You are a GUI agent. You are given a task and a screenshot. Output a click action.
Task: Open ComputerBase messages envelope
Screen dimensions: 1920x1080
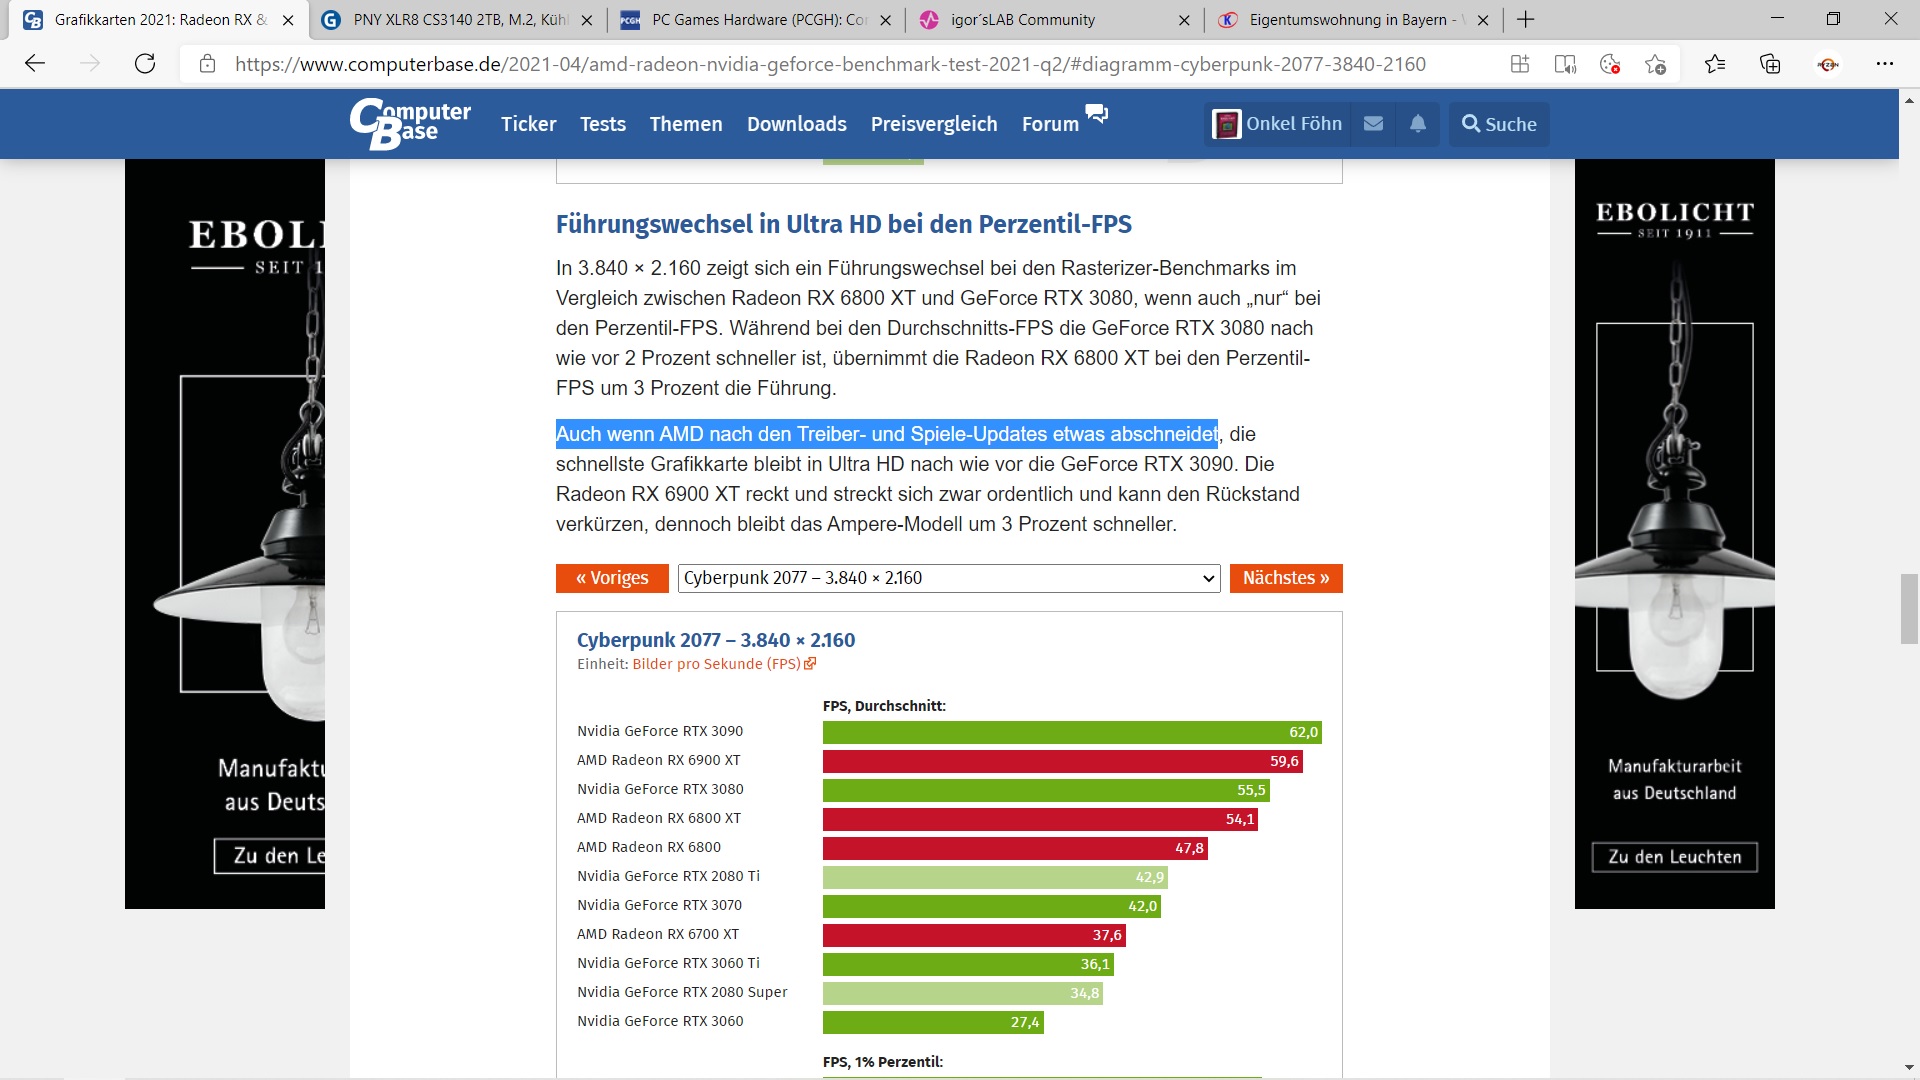(1373, 124)
